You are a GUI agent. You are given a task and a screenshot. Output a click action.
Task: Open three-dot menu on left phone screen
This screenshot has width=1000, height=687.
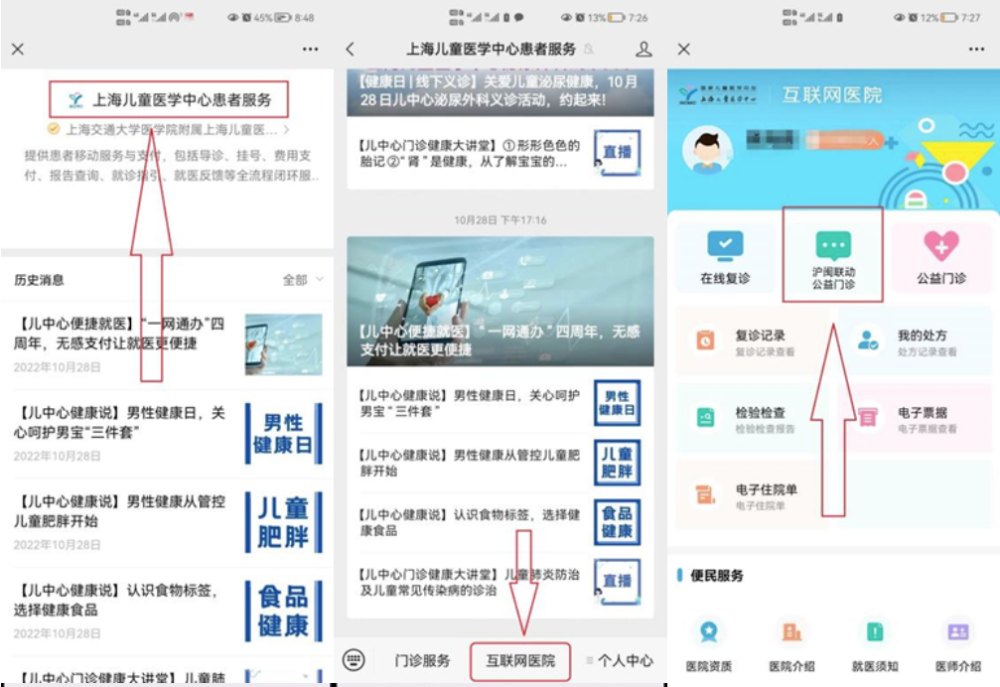click(x=311, y=49)
